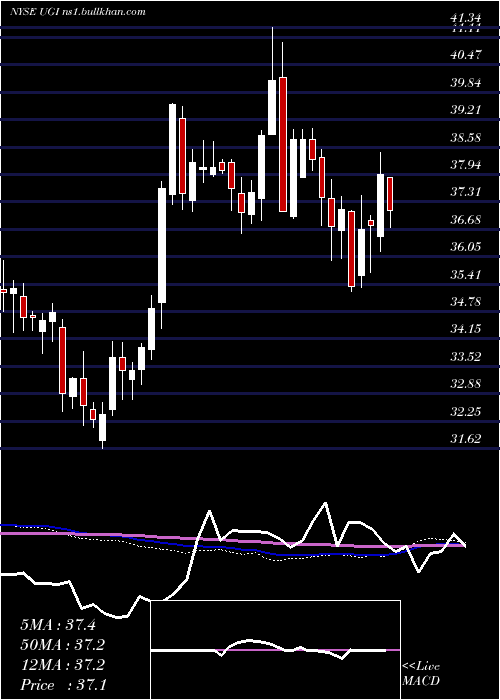500x700 pixels.
Task: Click the 32.25 price axis label
Action: tap(466, 412)
